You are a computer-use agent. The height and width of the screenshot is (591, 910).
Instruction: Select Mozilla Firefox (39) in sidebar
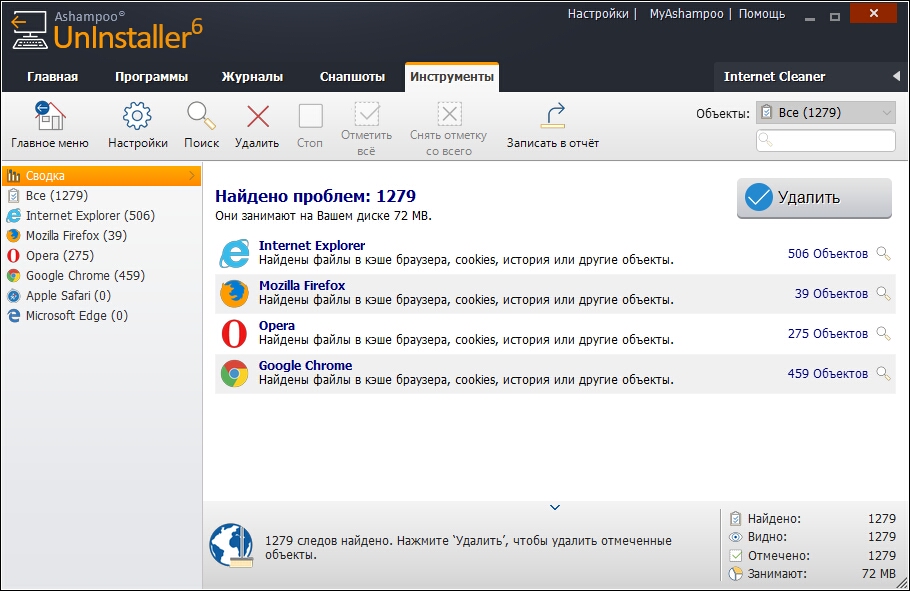click(x=76, y=236)
